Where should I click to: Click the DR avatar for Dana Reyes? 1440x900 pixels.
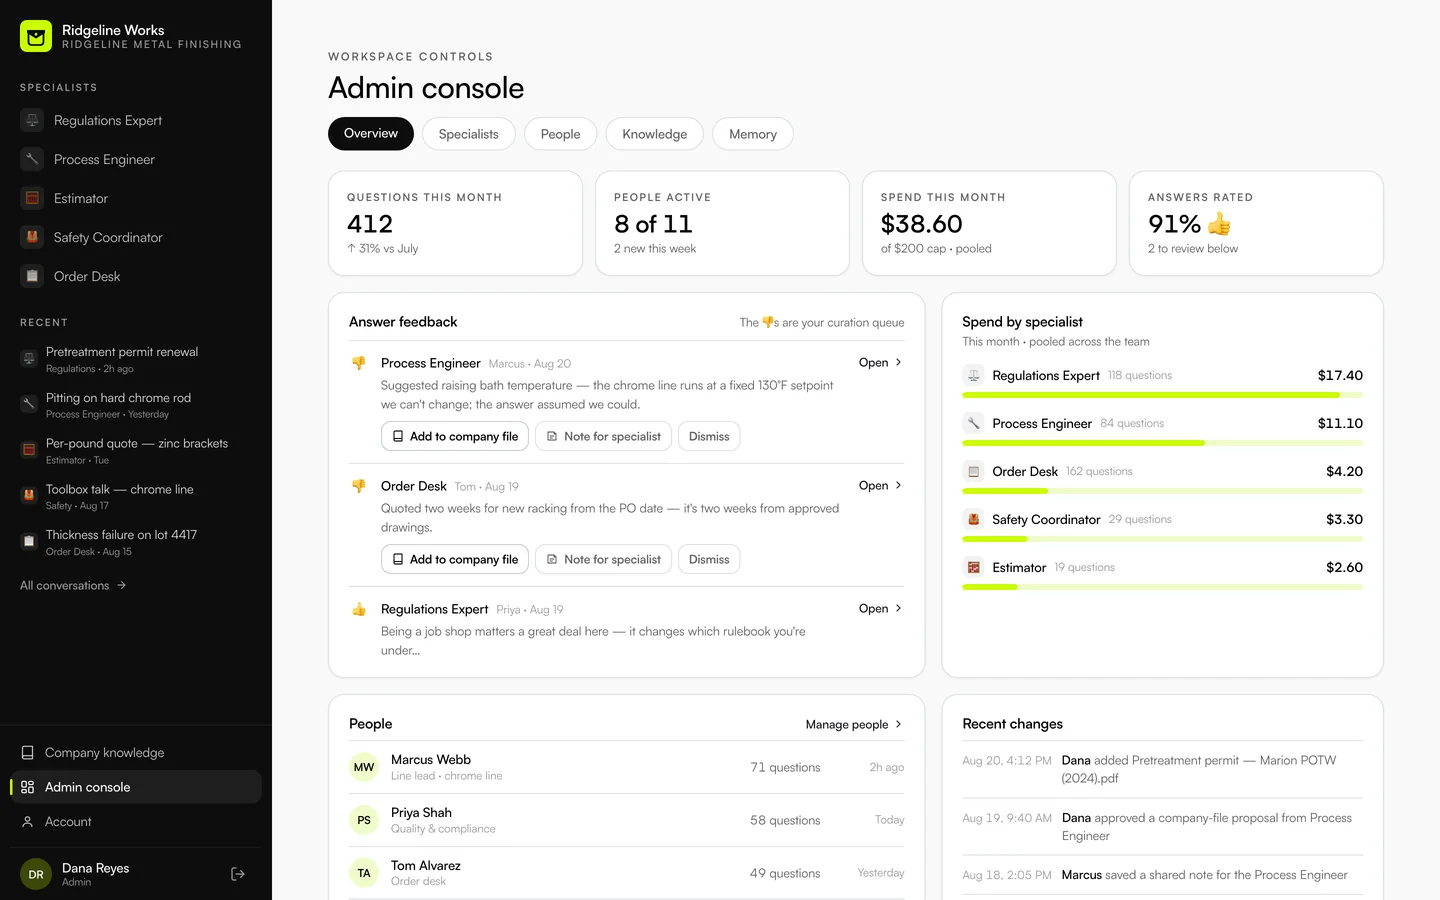[x=36, y=874]
